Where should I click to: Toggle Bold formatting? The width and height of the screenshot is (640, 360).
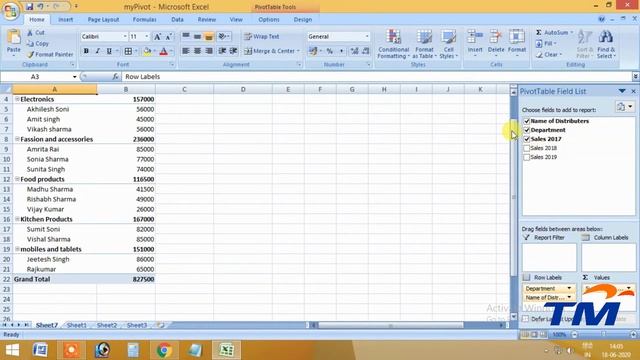click(86, 51)
